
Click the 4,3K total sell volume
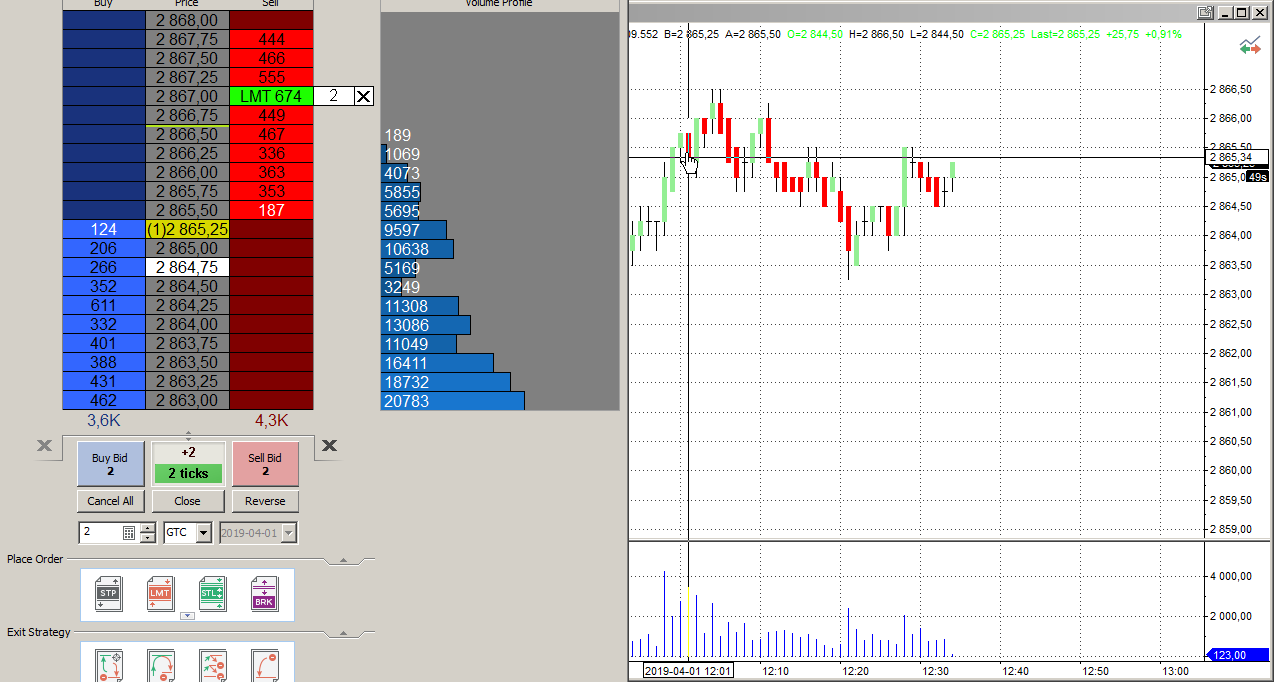[x=271, y=420]
